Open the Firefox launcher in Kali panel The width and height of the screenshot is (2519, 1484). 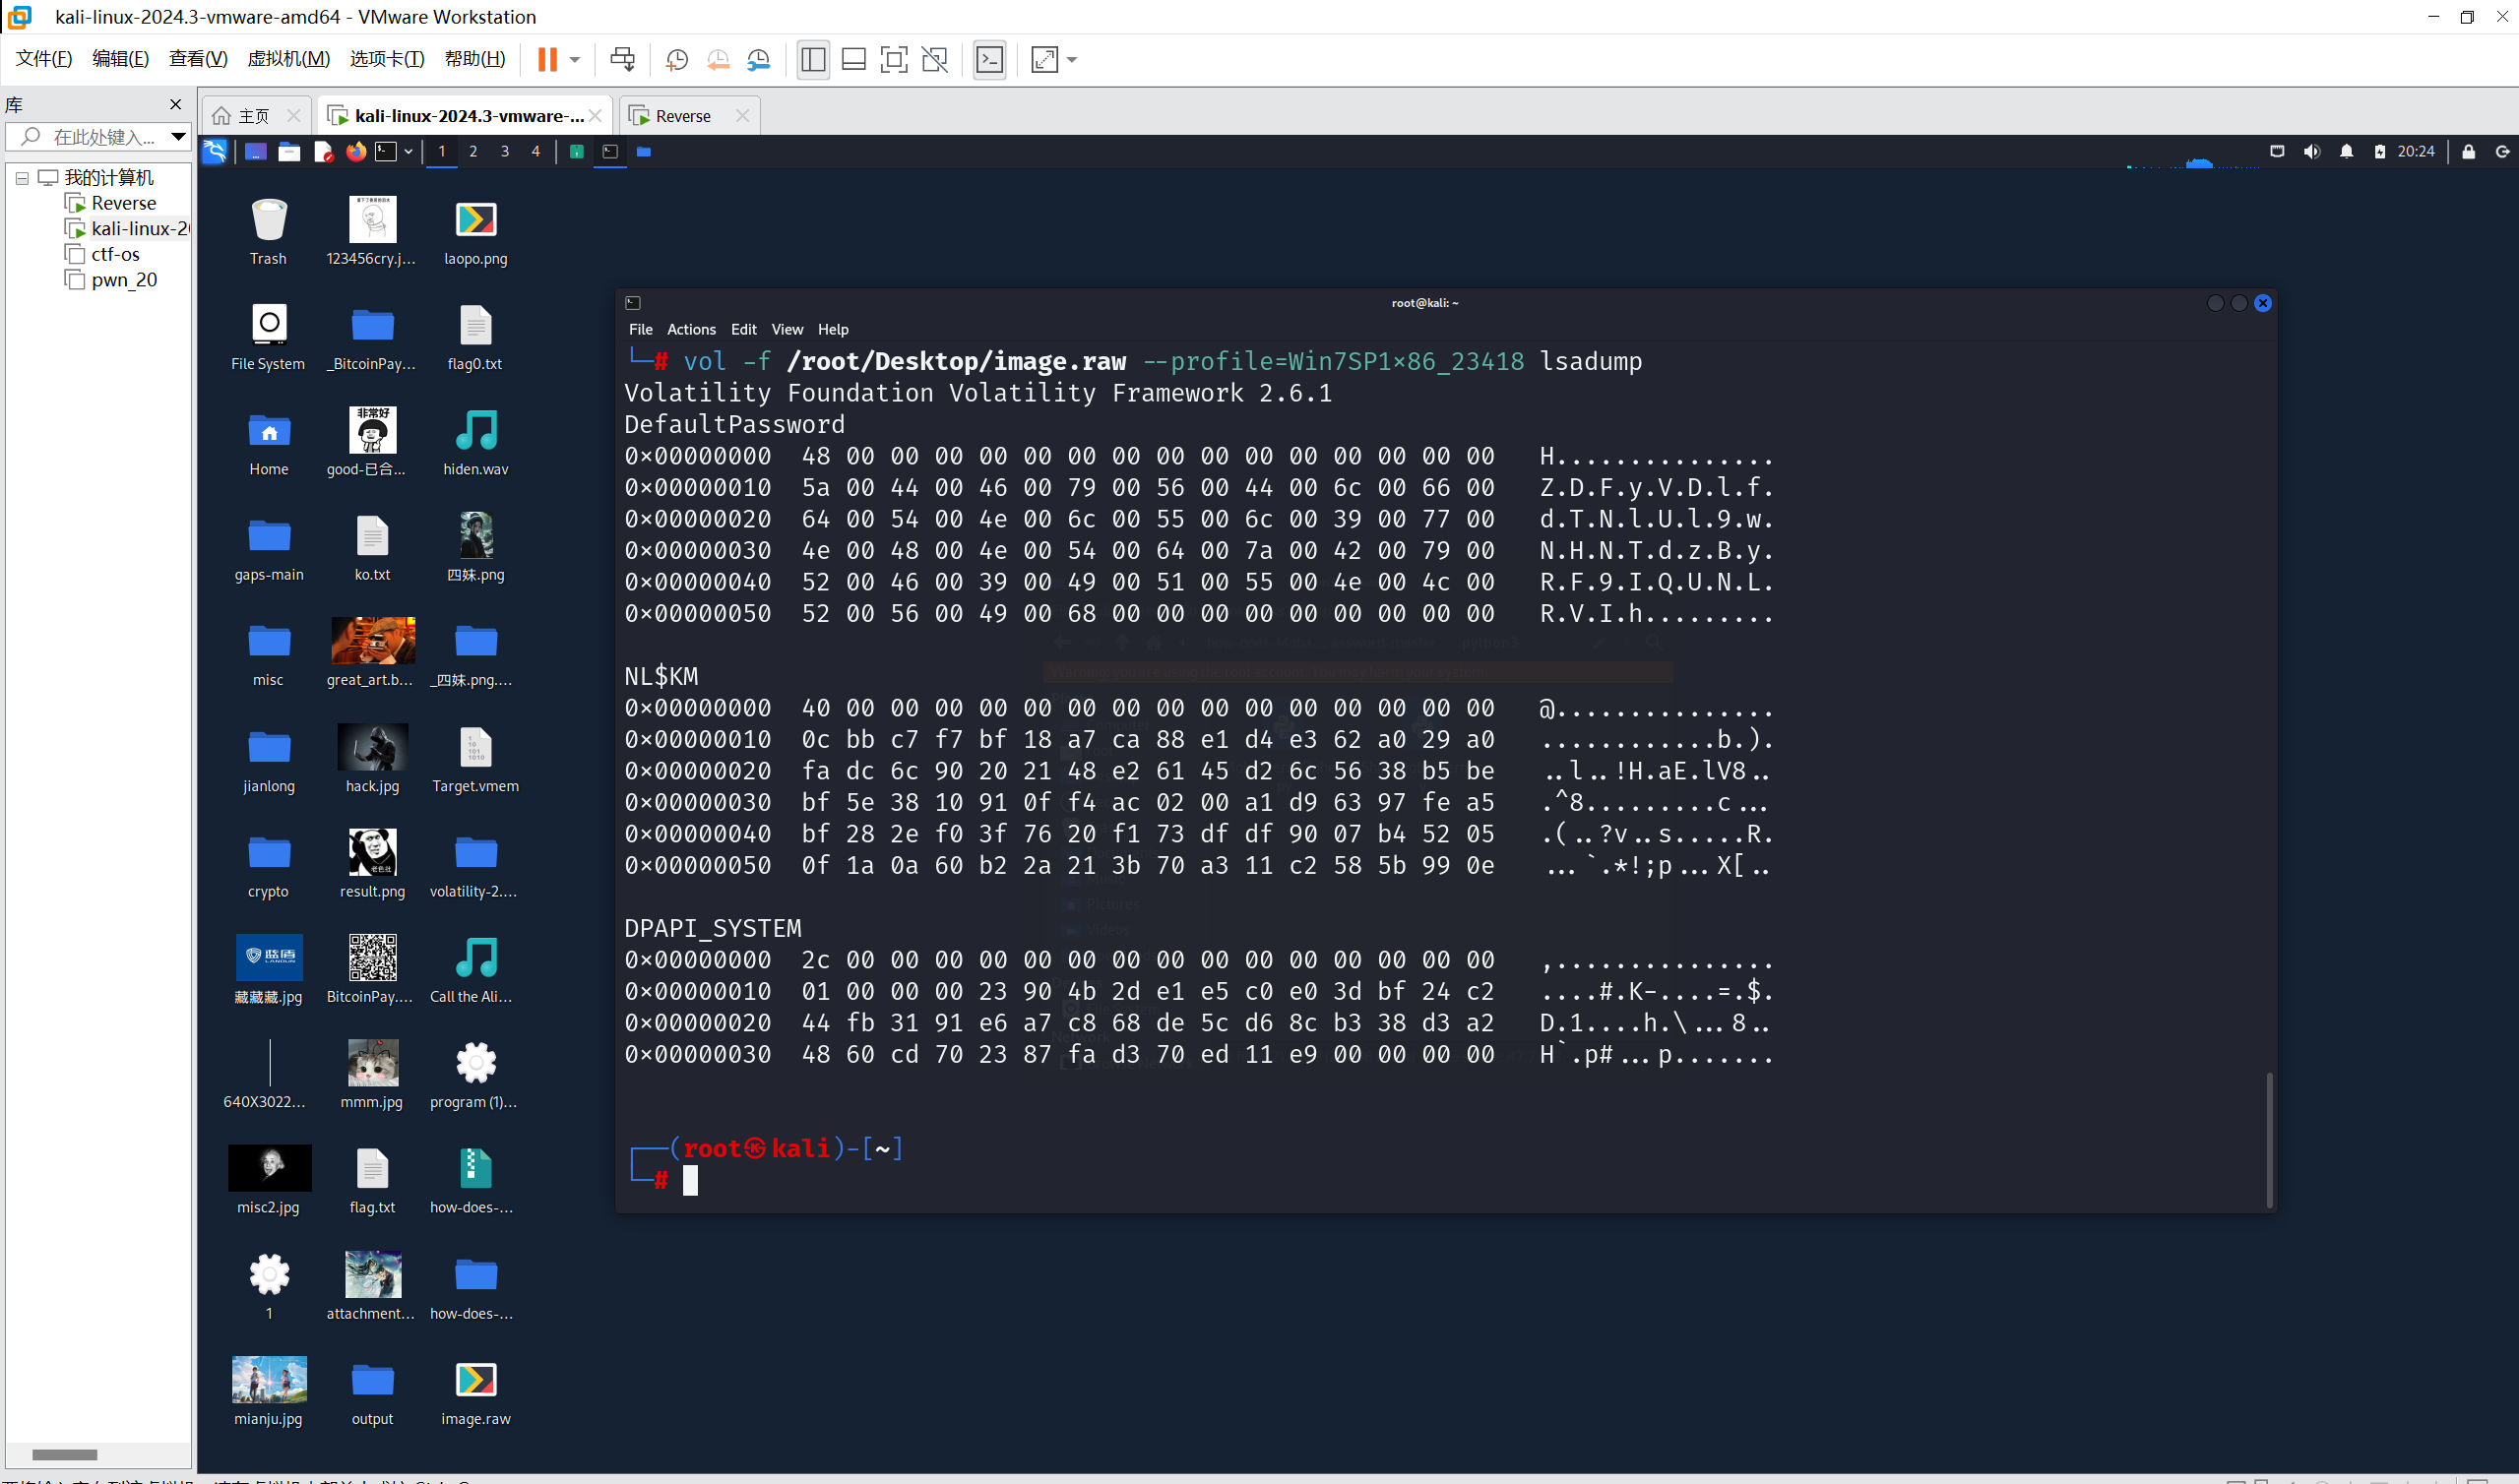[x=356, y=151]
